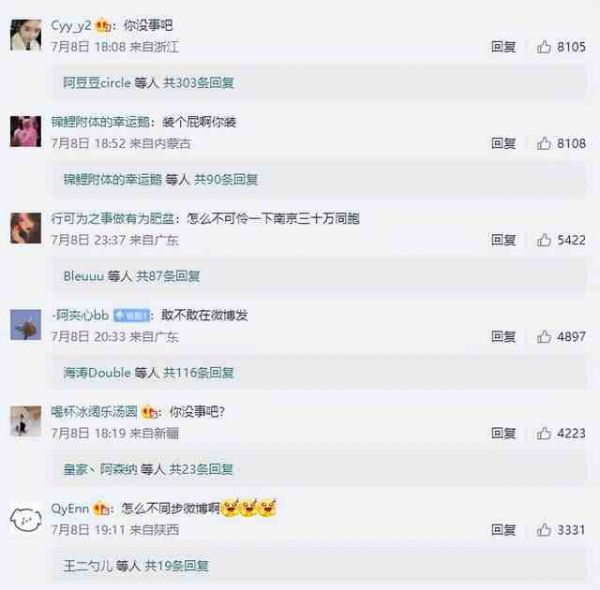This screenshot has height=590, width=600.
Task: Like the comment by Cyy_y2
Action: 544,47
